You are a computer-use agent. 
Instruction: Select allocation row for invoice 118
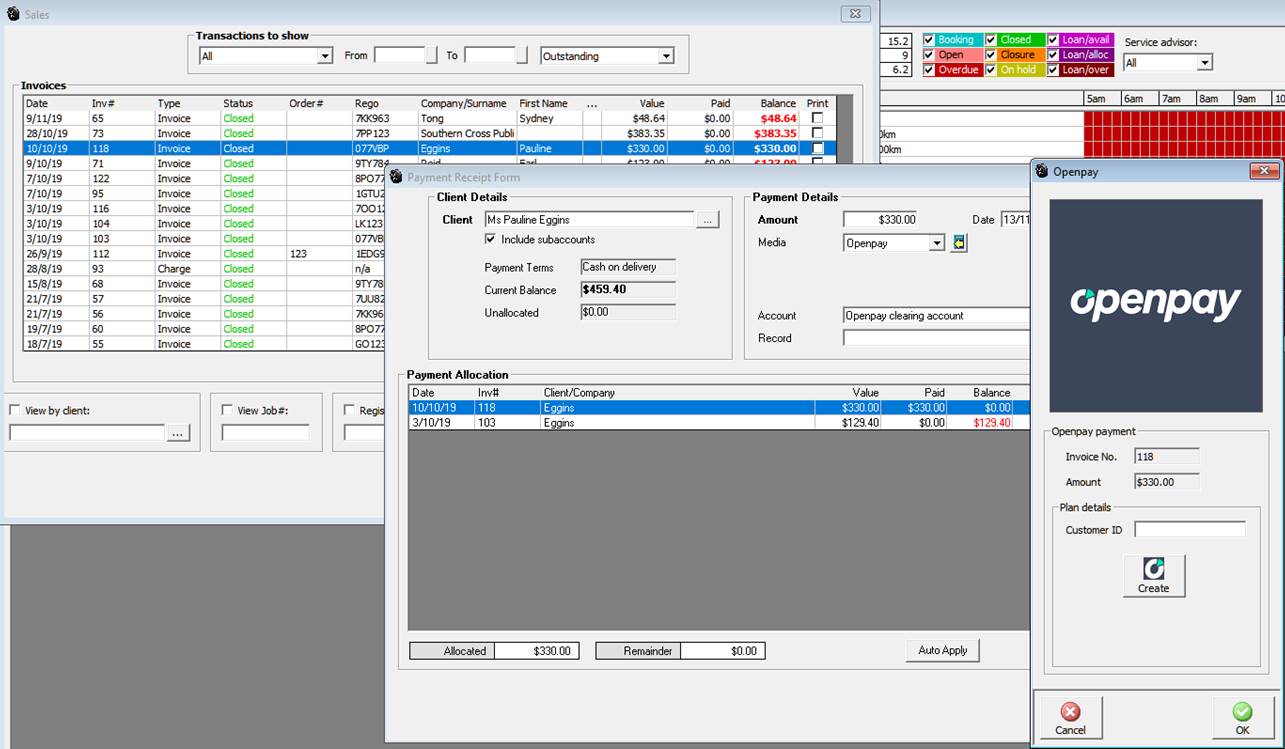pos(719,408)
